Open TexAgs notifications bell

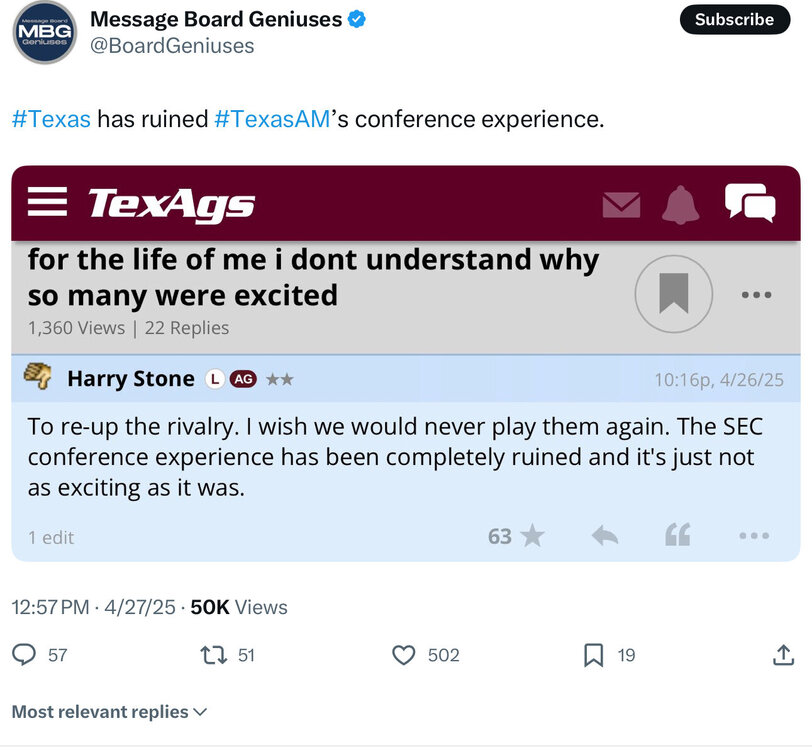coord(681,204)
